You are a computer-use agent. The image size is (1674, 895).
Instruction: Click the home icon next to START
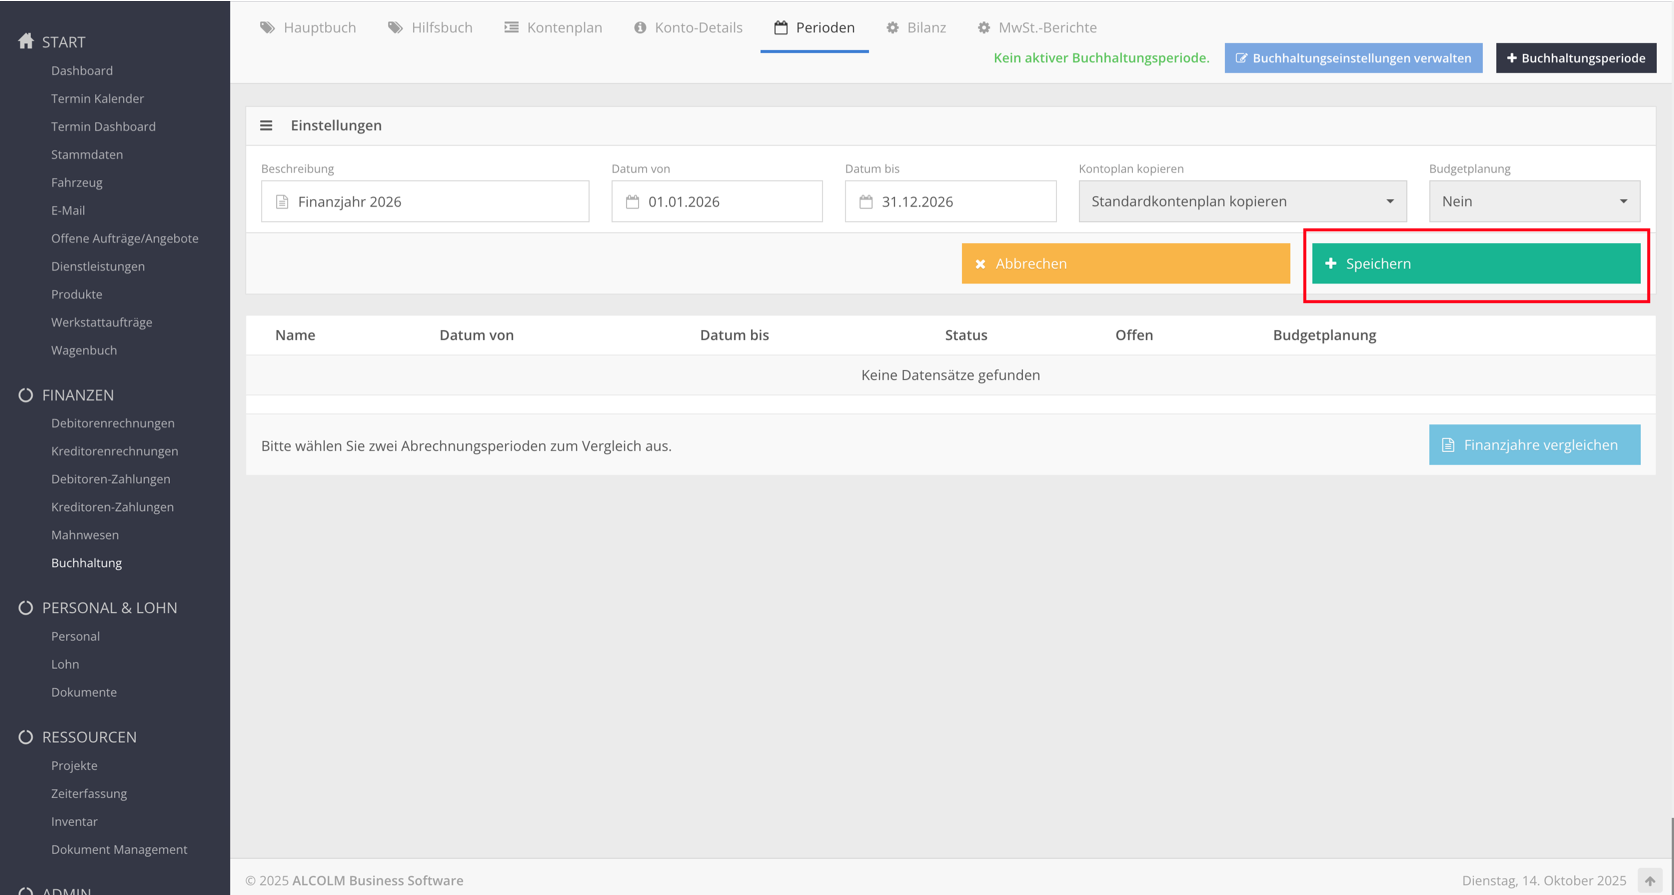point(26,41)
